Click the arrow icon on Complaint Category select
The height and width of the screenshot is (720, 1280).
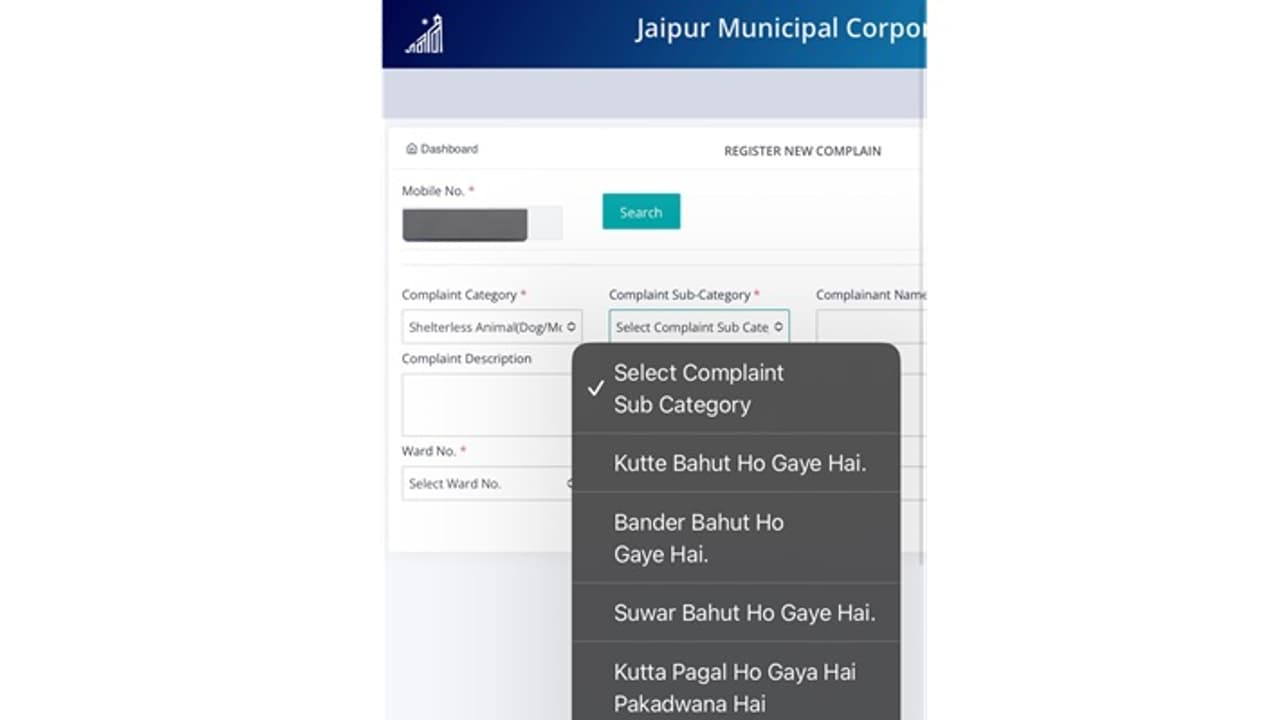point(571,327)
